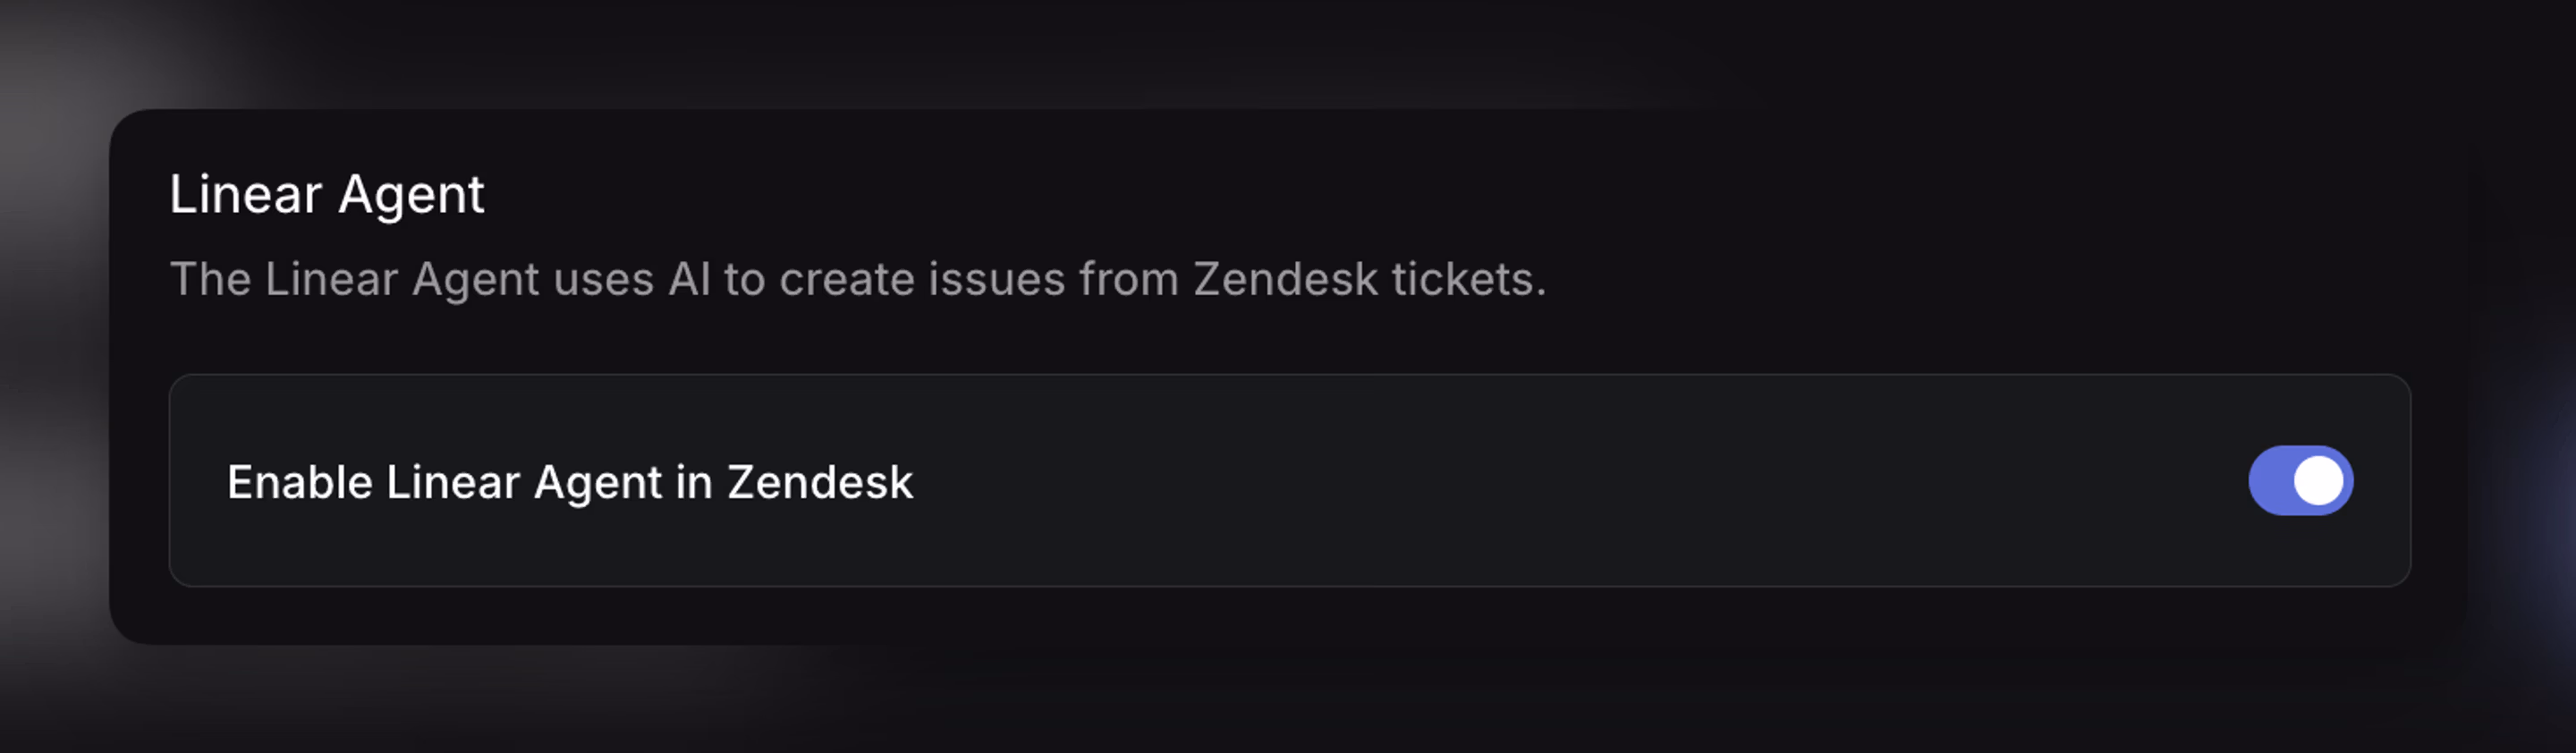The width and height of the screenshot is (2576, 753).
Task: Click the word AI in the description
Action: [x=693, y=281]
